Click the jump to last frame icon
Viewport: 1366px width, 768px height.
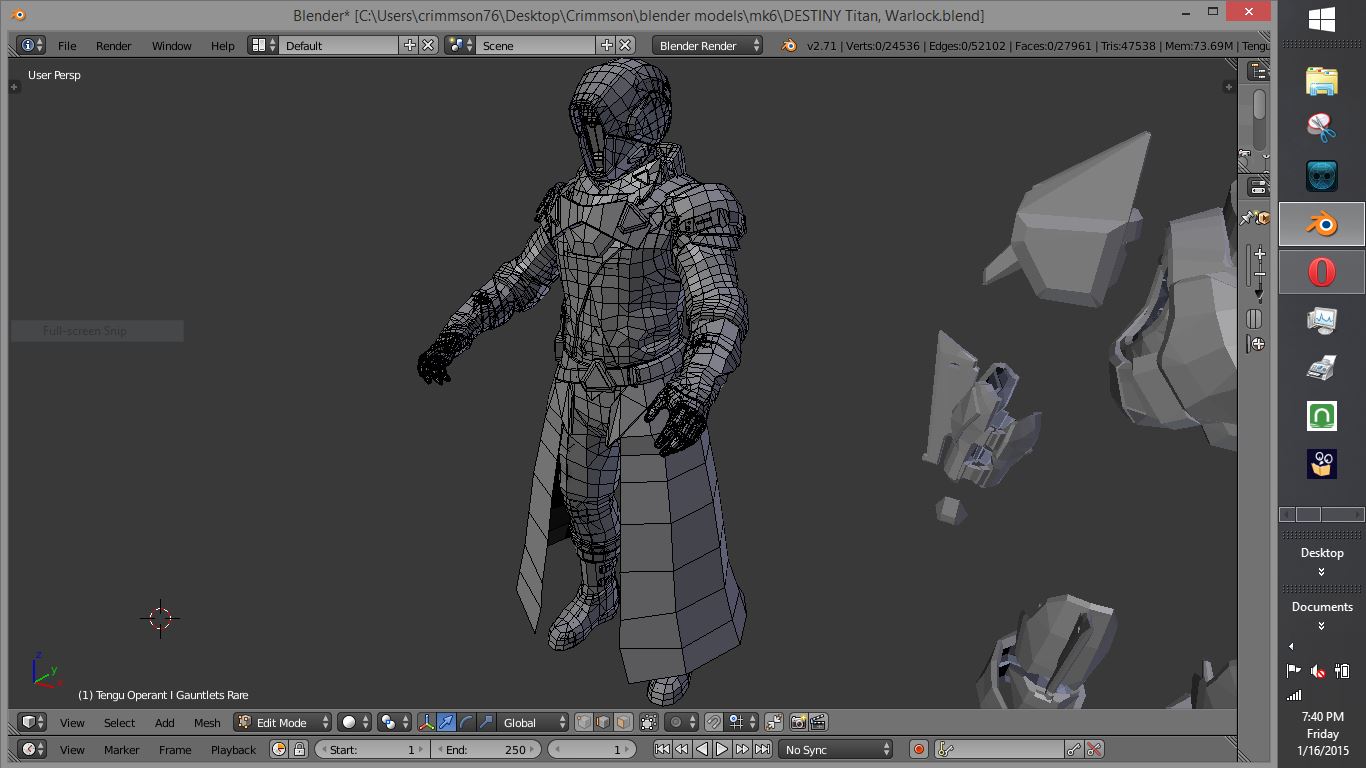coord(763,749)
